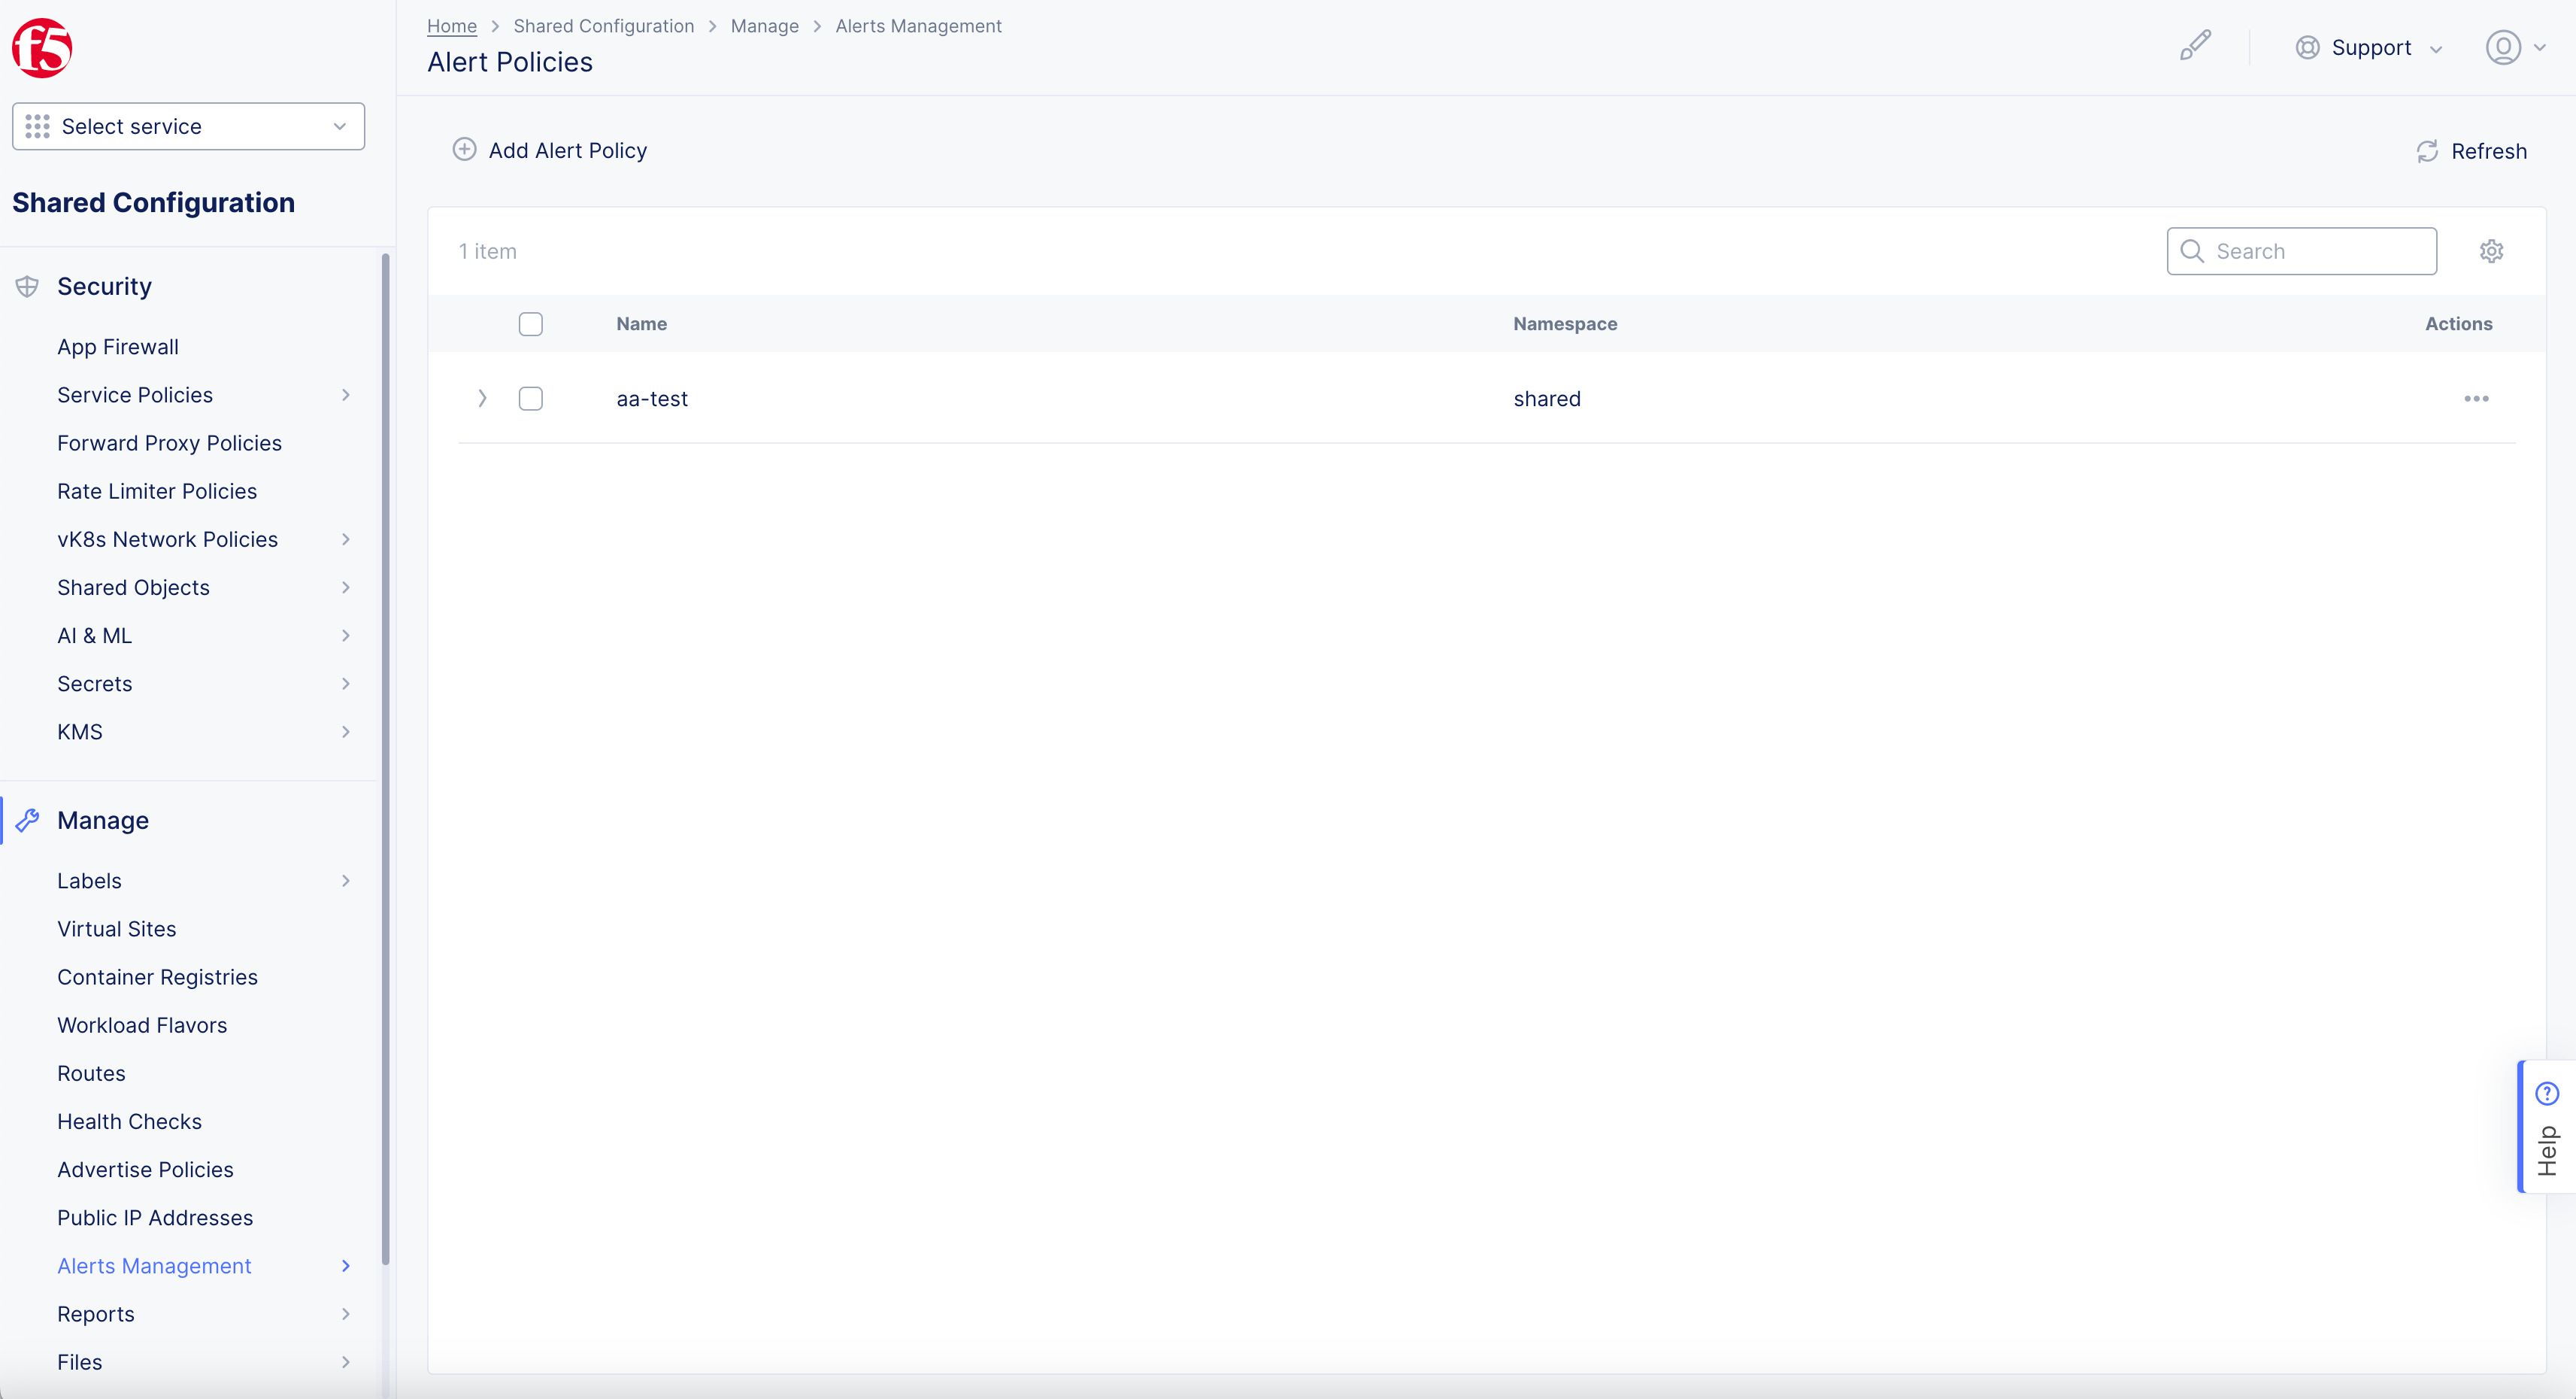
Task: Click the user account avatar icon
Action: click(x=2503, y=47)
